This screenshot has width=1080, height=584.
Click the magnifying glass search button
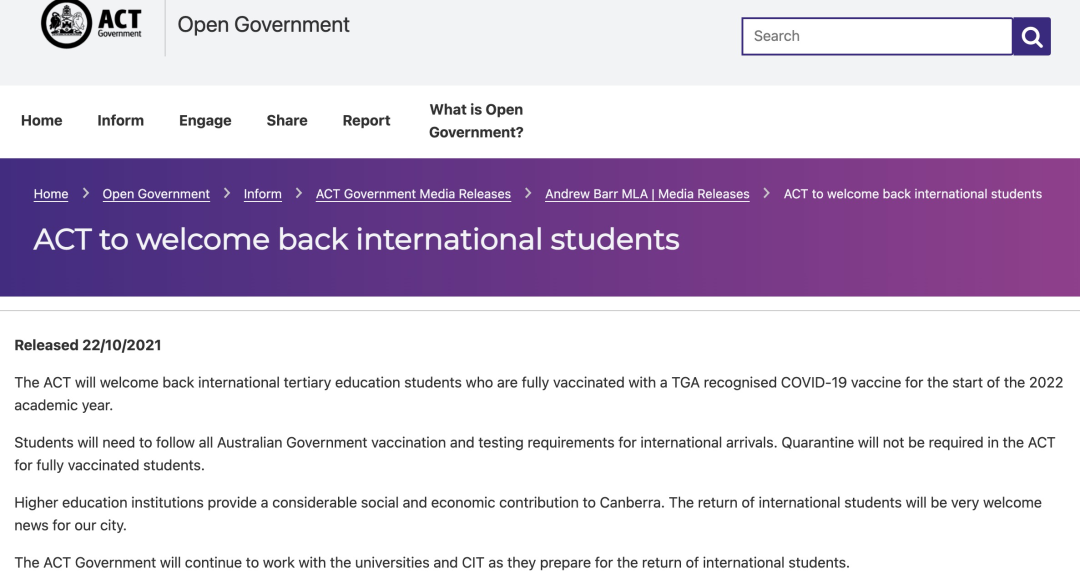click(1031, 36)
